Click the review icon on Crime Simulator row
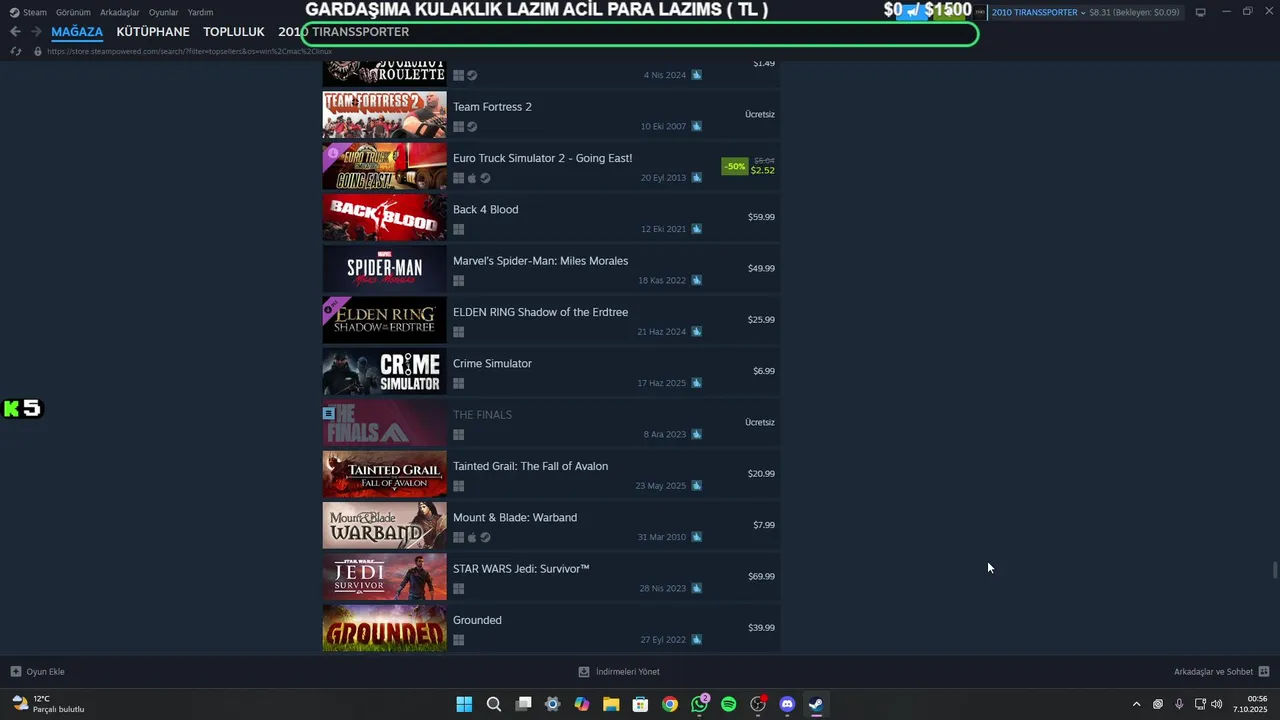 point(696,383)
